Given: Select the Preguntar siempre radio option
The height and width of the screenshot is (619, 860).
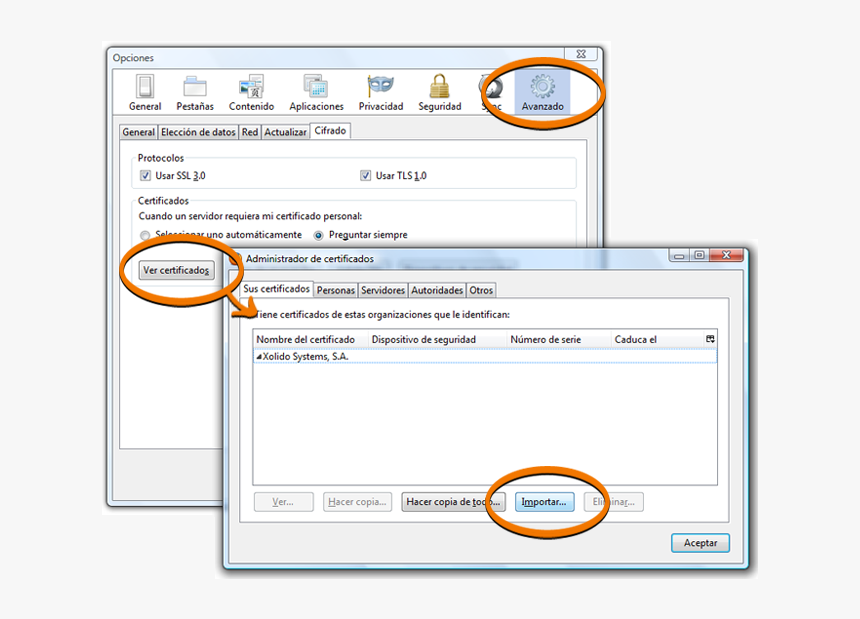Looking at the screenshot, I should tap(318, 235).
